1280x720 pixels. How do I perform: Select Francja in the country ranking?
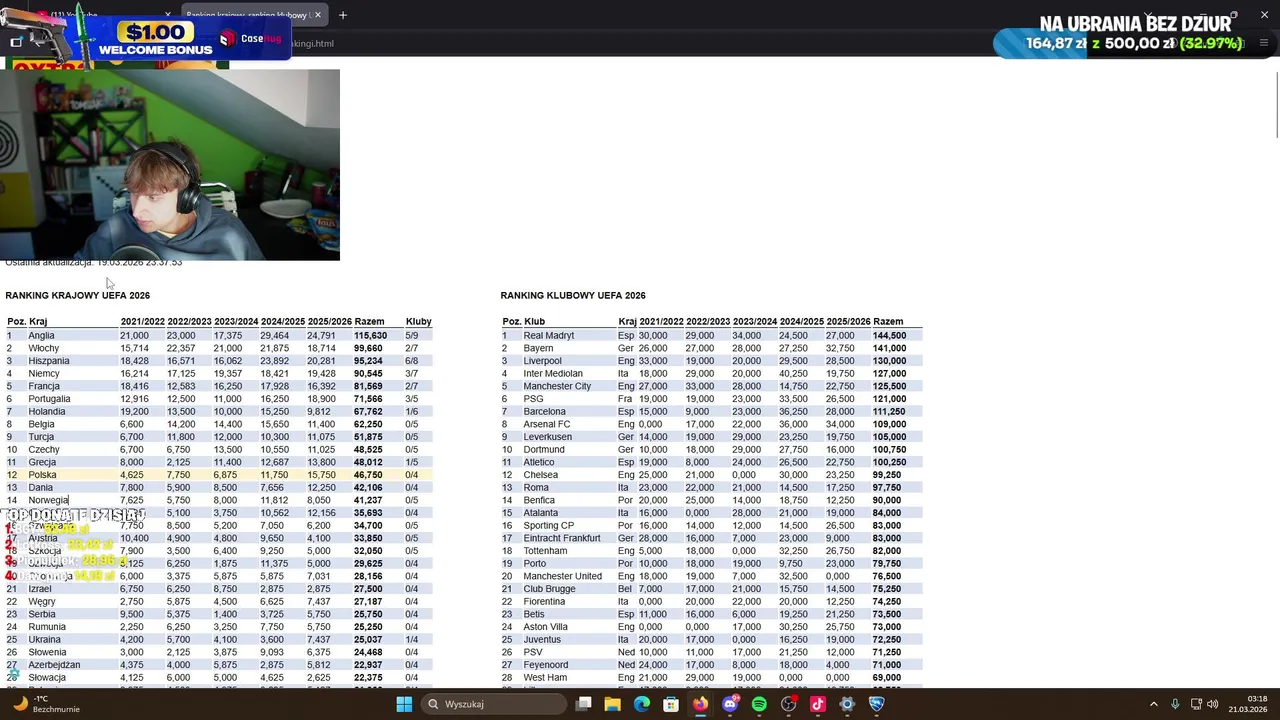click(x=44, y=386)
